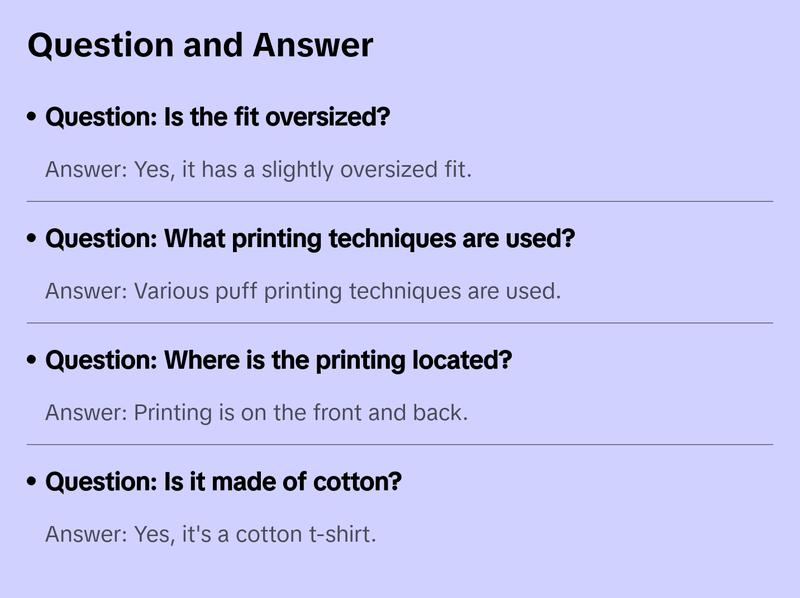Click the bullet before the printing techniques question
Viewport: 800px width, 598px height.
33,240
